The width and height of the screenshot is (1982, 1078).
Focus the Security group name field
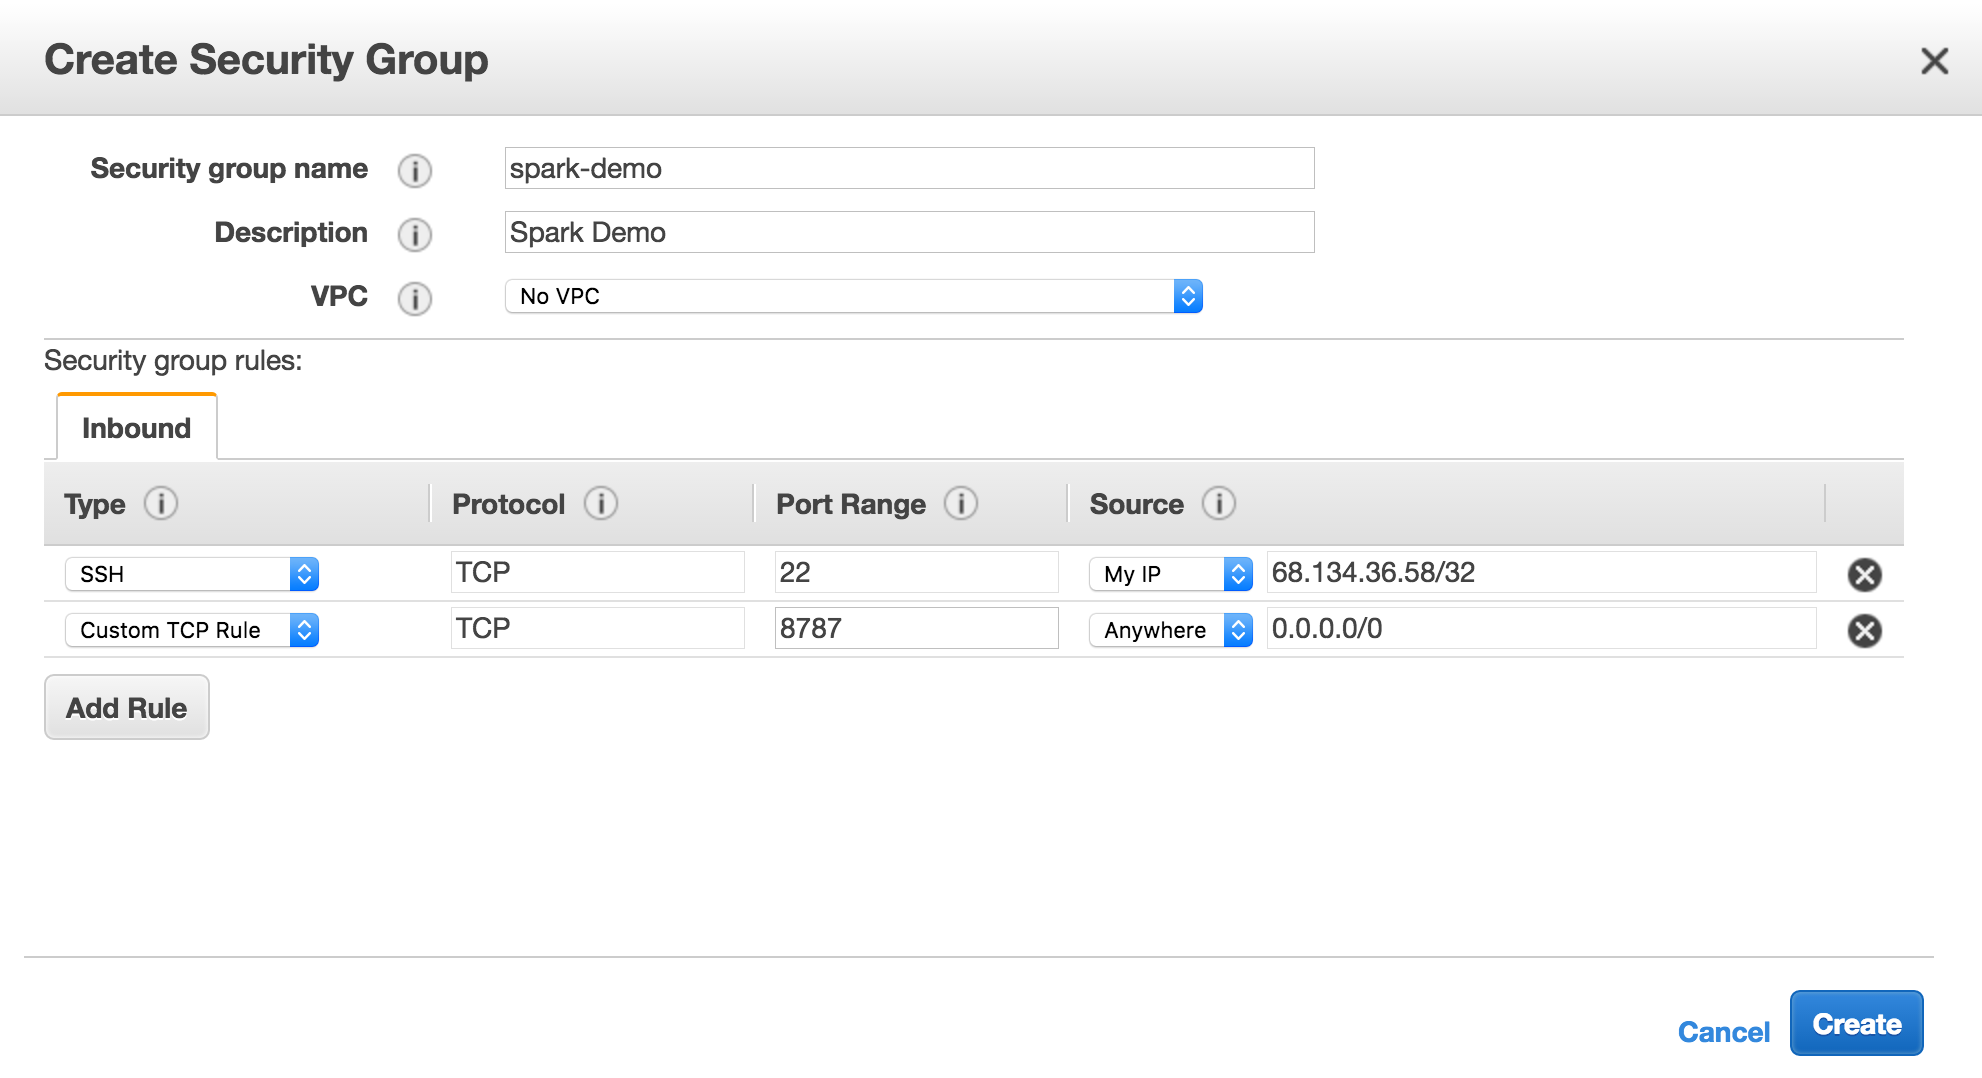[x=909, y=168]
